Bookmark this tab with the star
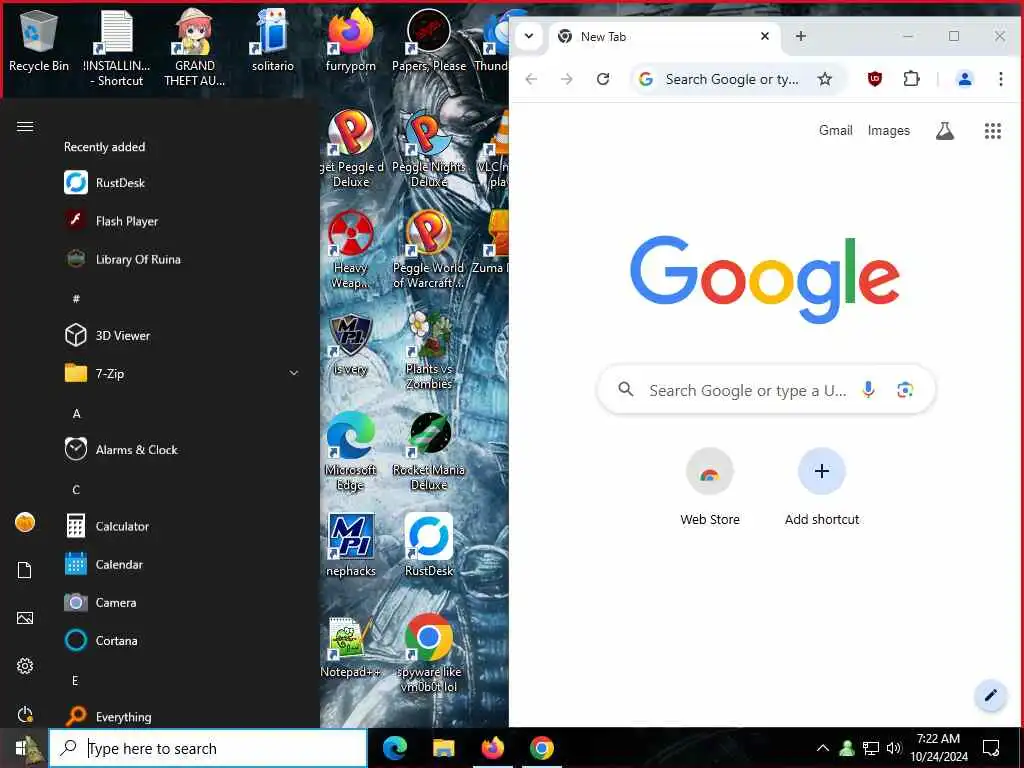 pyautogui.click(x=825, y=79)
